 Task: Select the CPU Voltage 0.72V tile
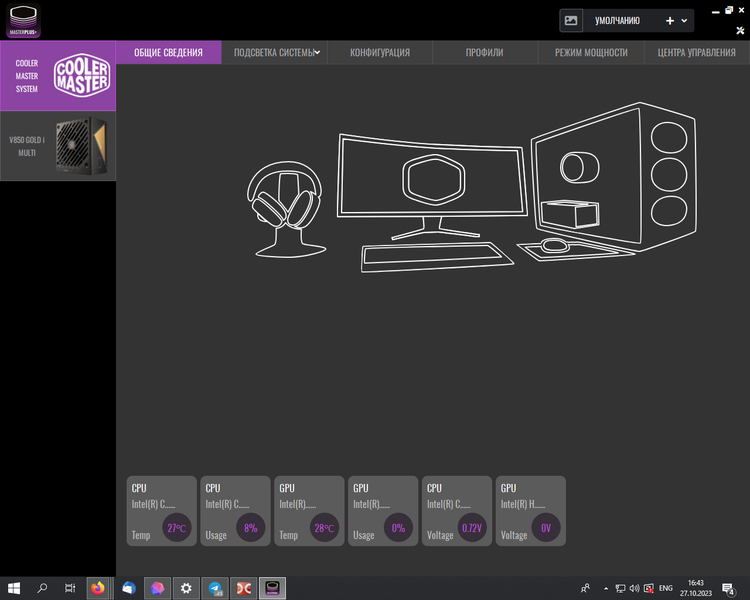457,511
